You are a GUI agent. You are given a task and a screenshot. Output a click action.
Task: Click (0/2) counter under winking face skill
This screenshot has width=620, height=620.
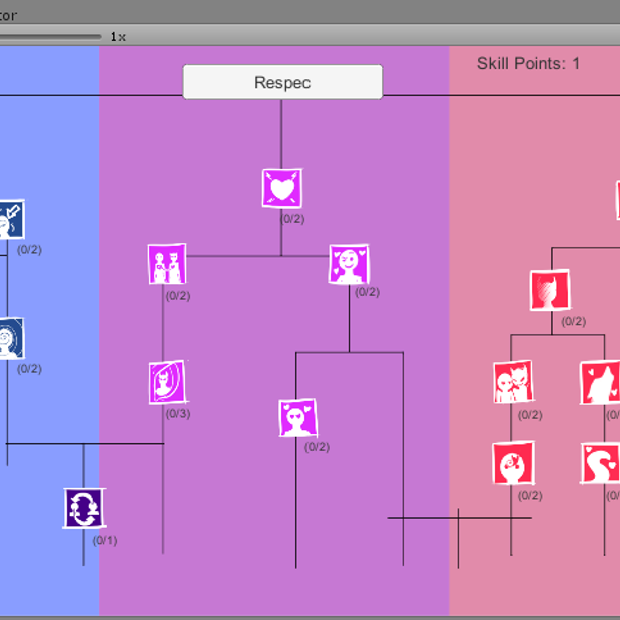tap(367, 292)
